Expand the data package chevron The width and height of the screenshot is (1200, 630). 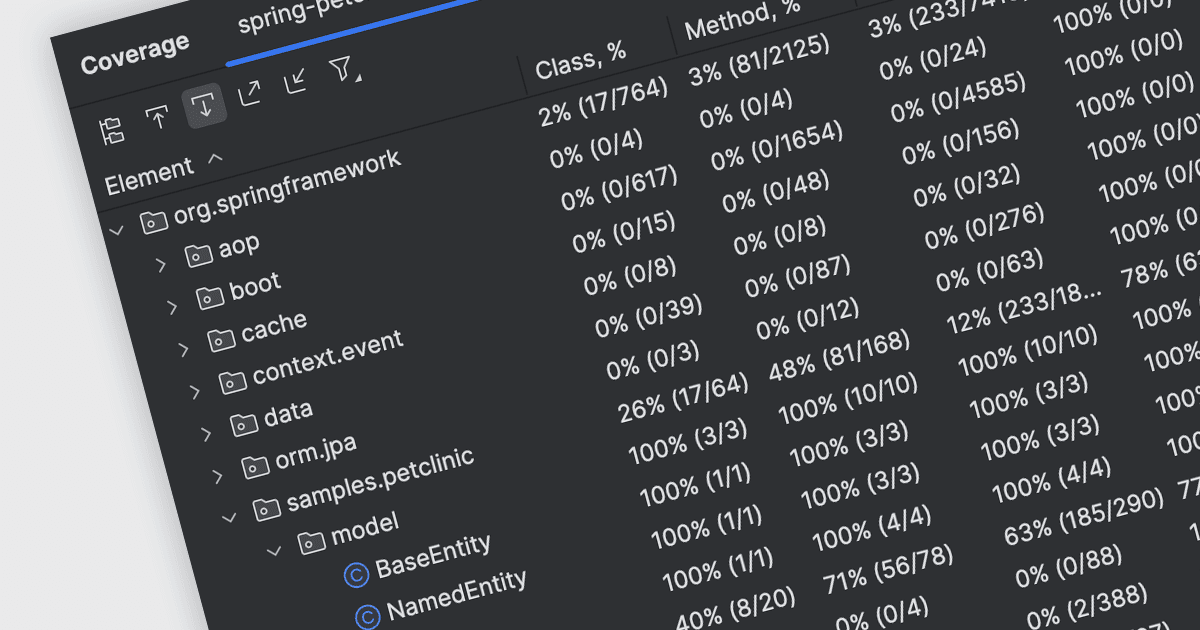[206, 434]
